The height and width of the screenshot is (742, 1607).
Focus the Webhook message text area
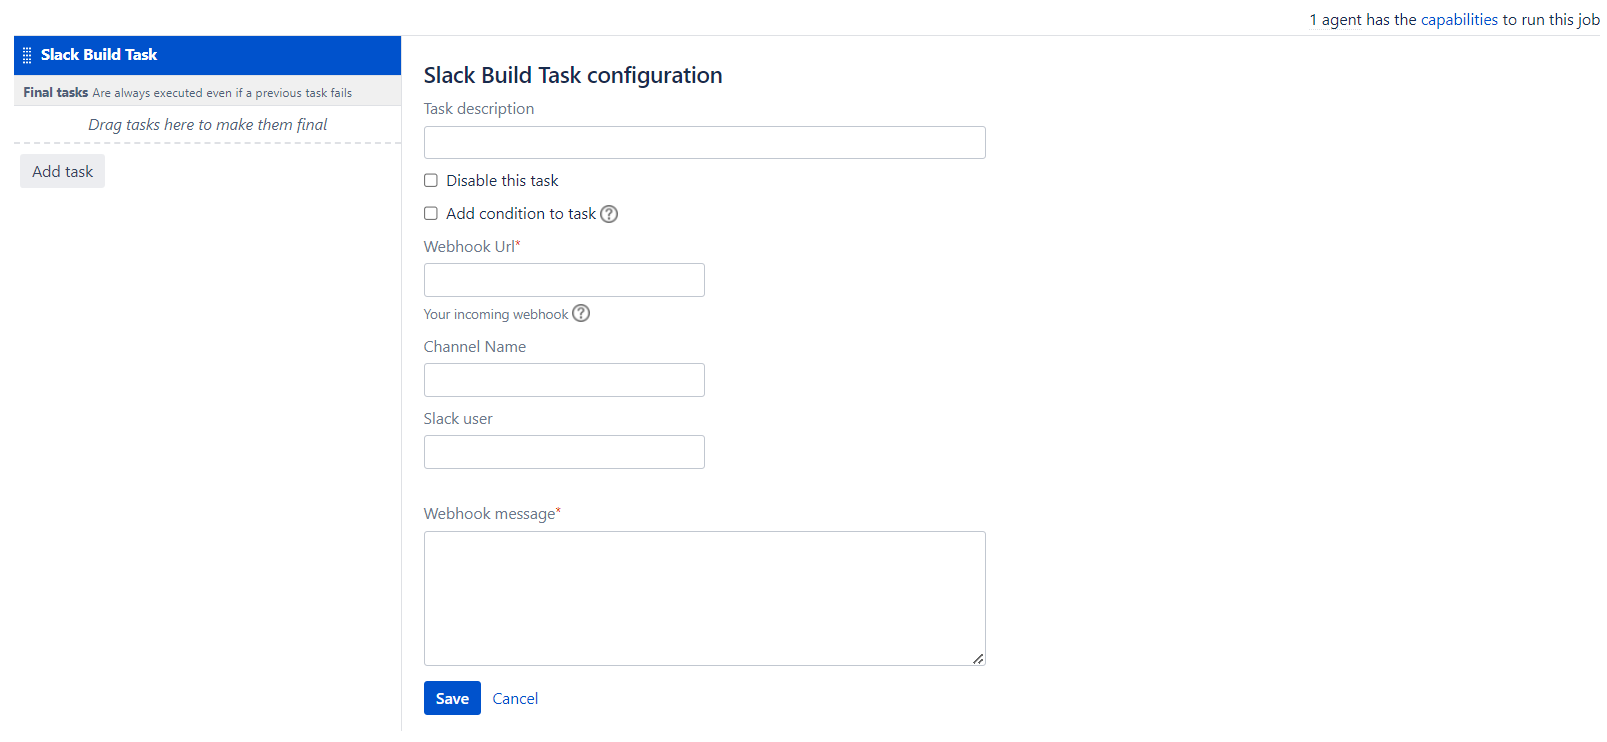704,598
